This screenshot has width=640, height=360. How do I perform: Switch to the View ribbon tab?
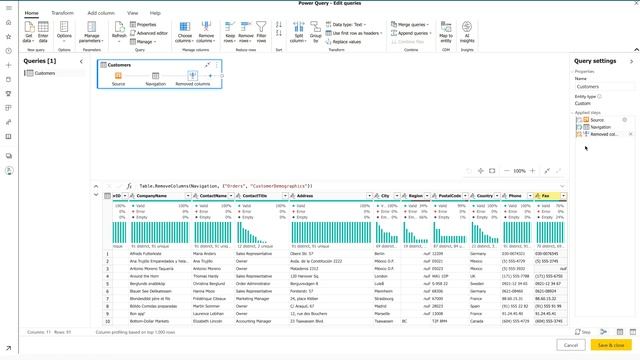click(x=133, y=13)
